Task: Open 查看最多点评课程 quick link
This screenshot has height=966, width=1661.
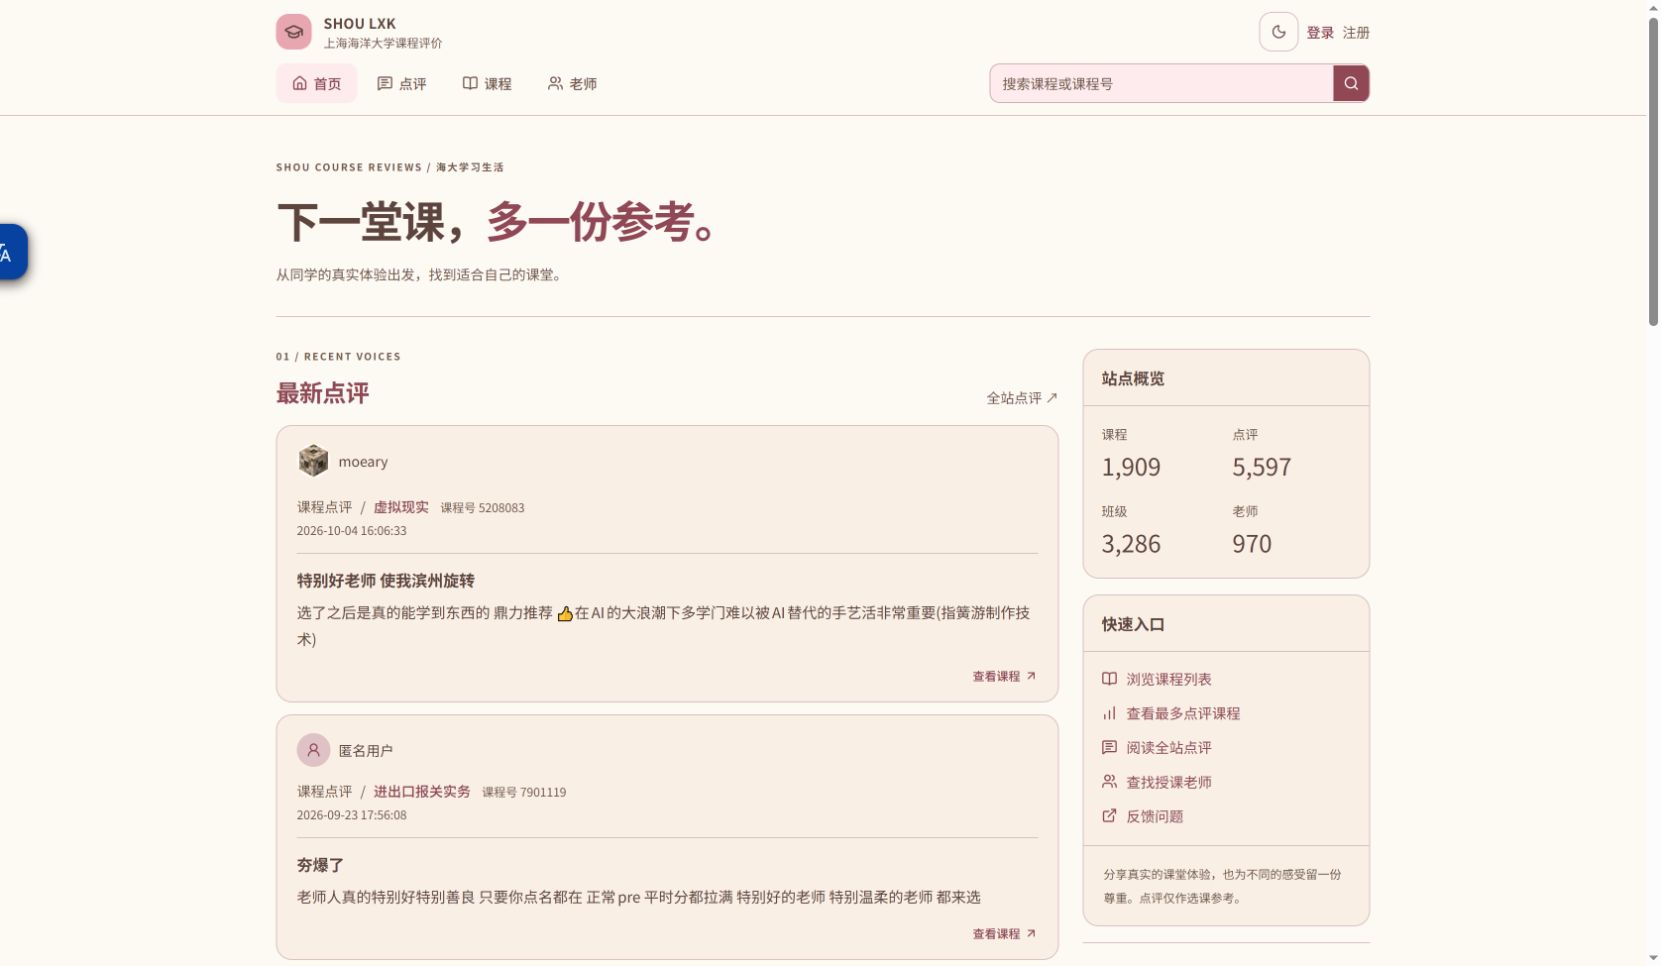Action: (x=1171, y=713)
